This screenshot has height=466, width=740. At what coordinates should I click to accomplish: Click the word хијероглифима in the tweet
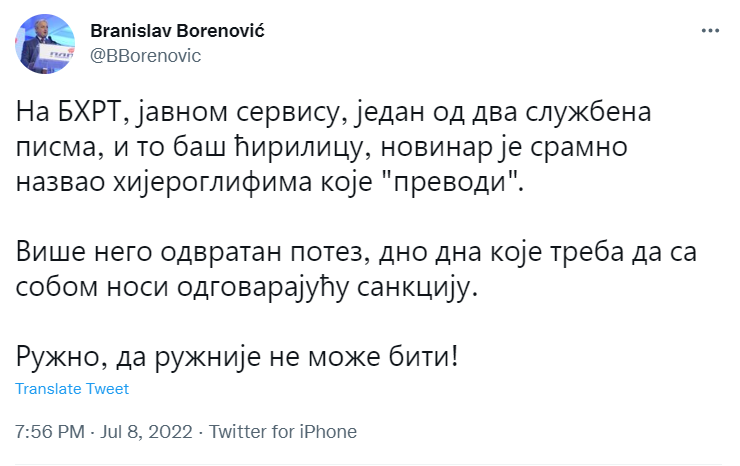[212, 182]
